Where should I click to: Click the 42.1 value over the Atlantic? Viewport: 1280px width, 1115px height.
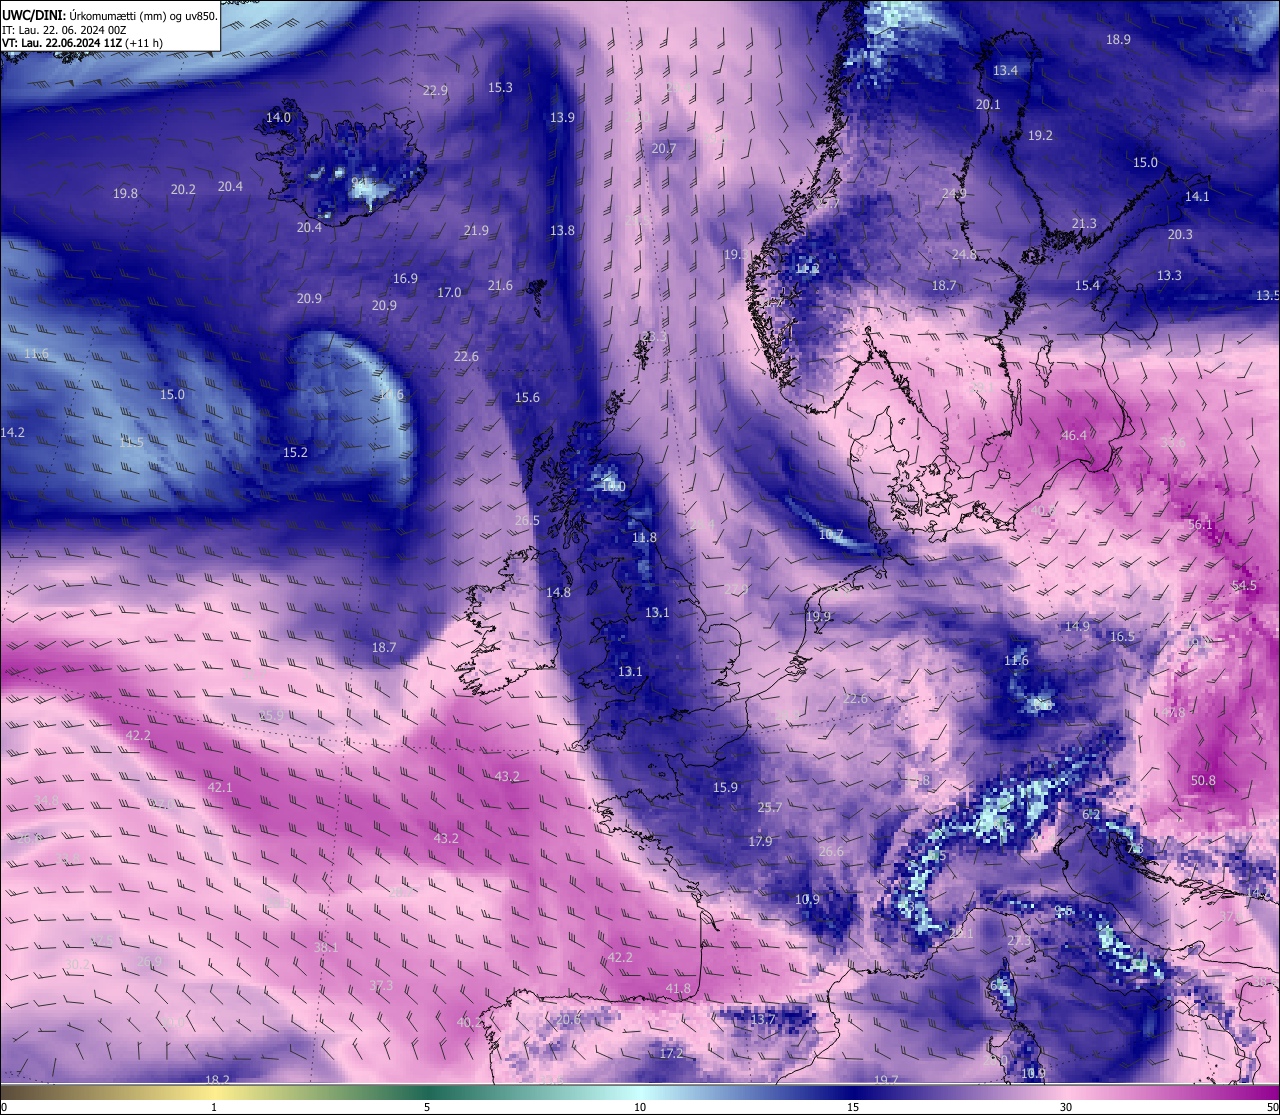click(220, 788)
